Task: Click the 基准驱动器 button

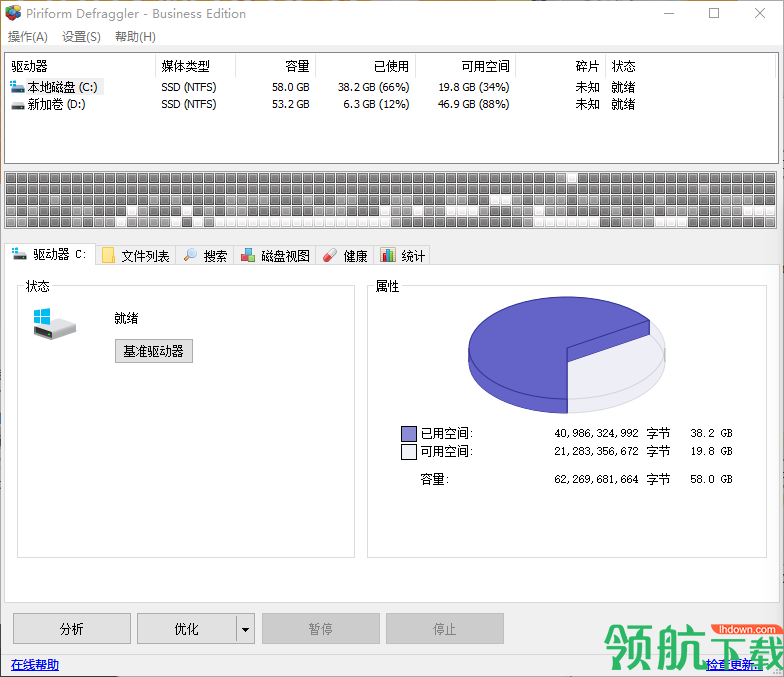Action: (x=154, y=351)
